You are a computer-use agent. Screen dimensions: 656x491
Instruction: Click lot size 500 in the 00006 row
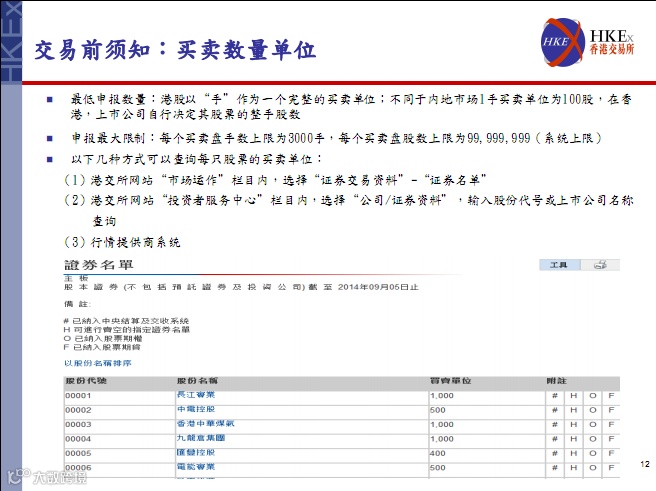(438, 468)
